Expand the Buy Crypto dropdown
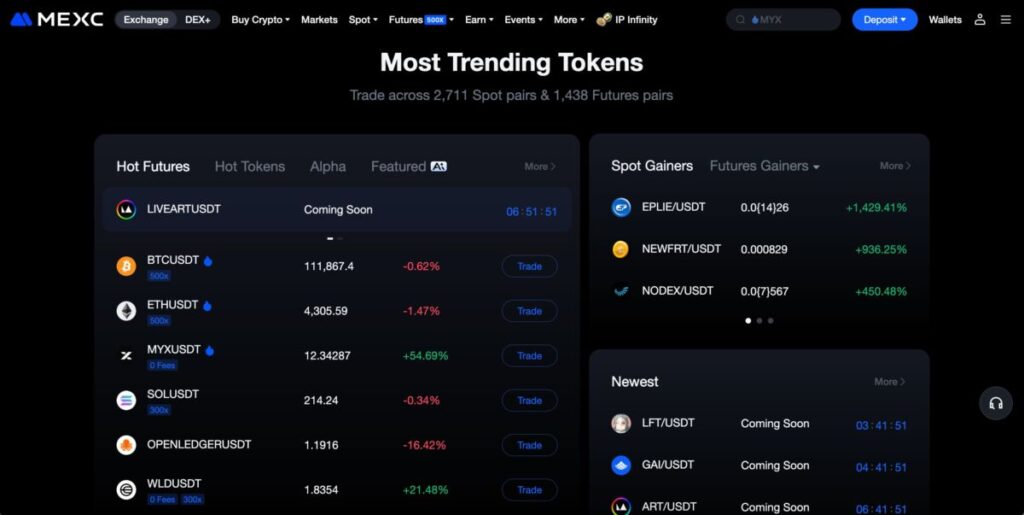 tap(260, 20)
